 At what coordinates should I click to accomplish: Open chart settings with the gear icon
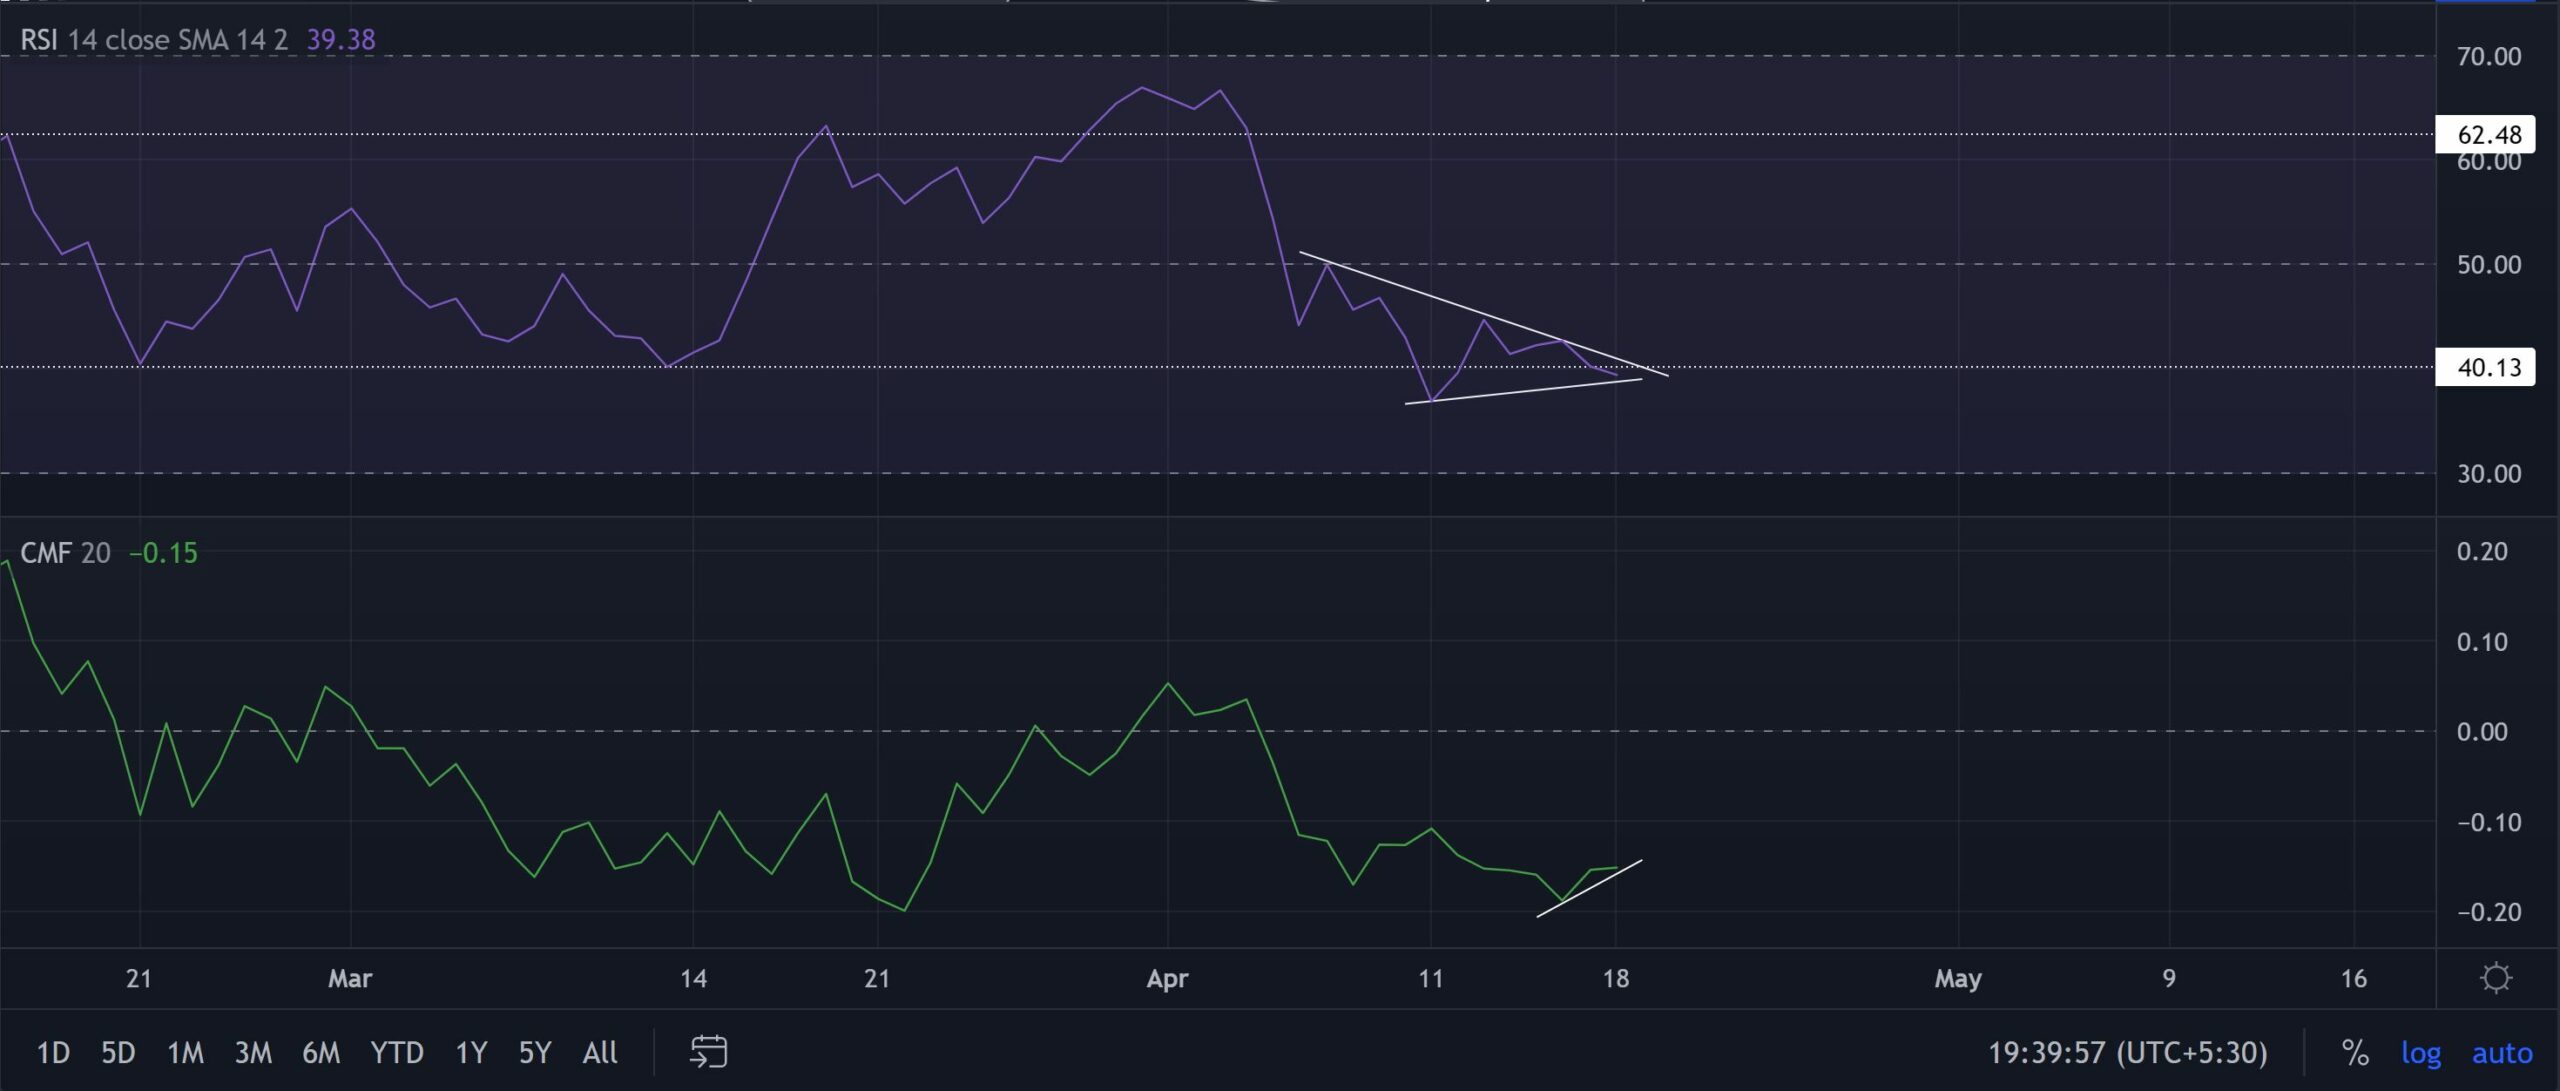pyautogui.click(x=2495, y=979)
